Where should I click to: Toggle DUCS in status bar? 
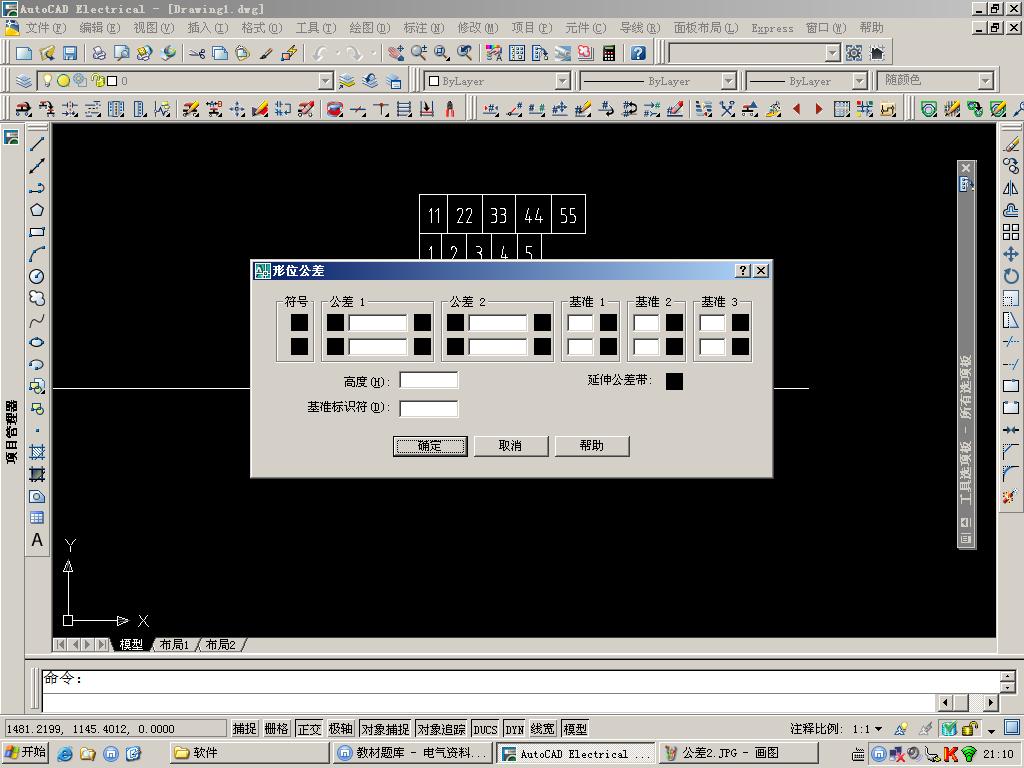(485, 728)
